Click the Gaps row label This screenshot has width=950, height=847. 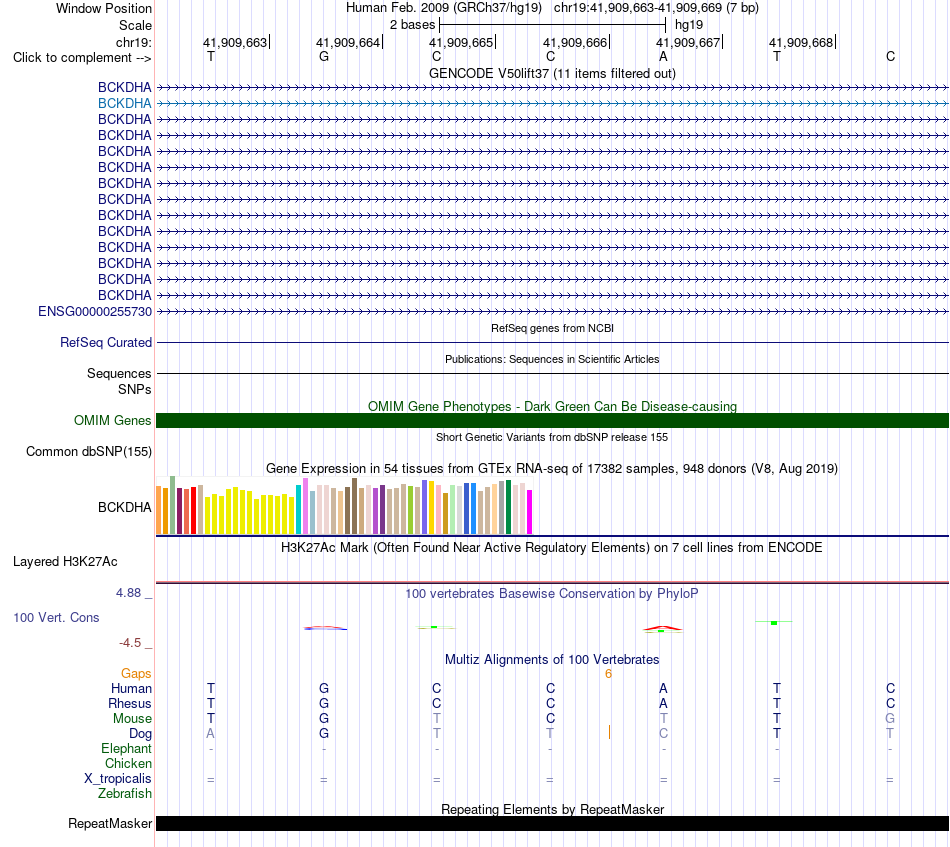tap(136, 674)
